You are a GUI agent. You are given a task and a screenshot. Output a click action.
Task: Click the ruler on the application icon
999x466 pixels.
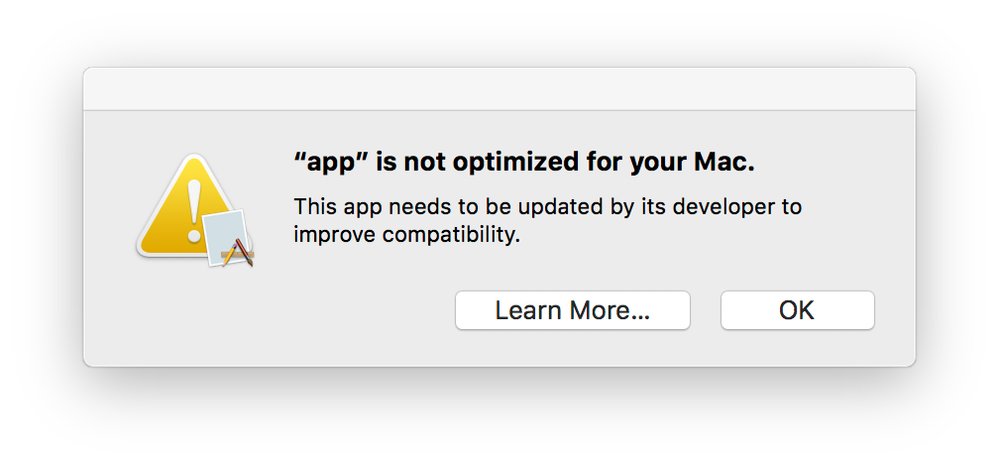click(x=238, y=256)
